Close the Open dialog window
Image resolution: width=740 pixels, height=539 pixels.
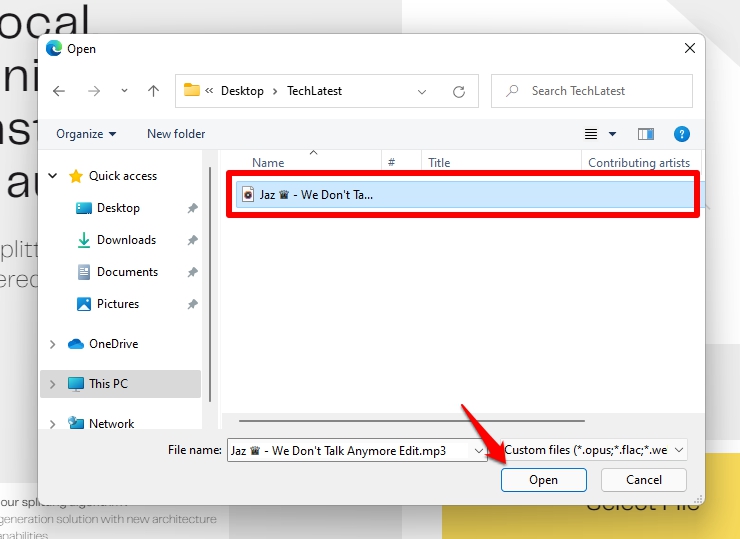[690, 48]
